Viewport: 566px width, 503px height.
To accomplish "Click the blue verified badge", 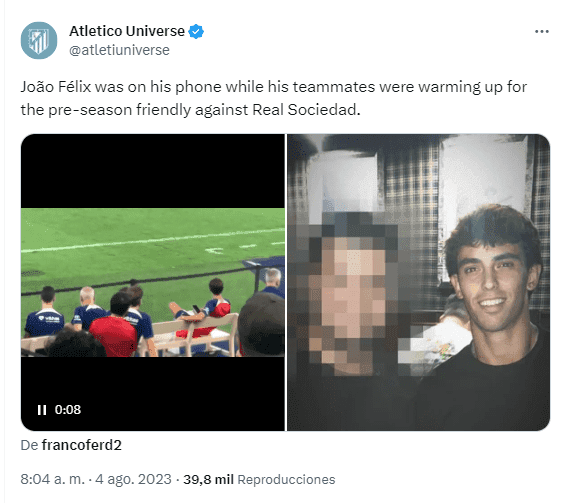I will pyautogui.click(x=196, y=31).
